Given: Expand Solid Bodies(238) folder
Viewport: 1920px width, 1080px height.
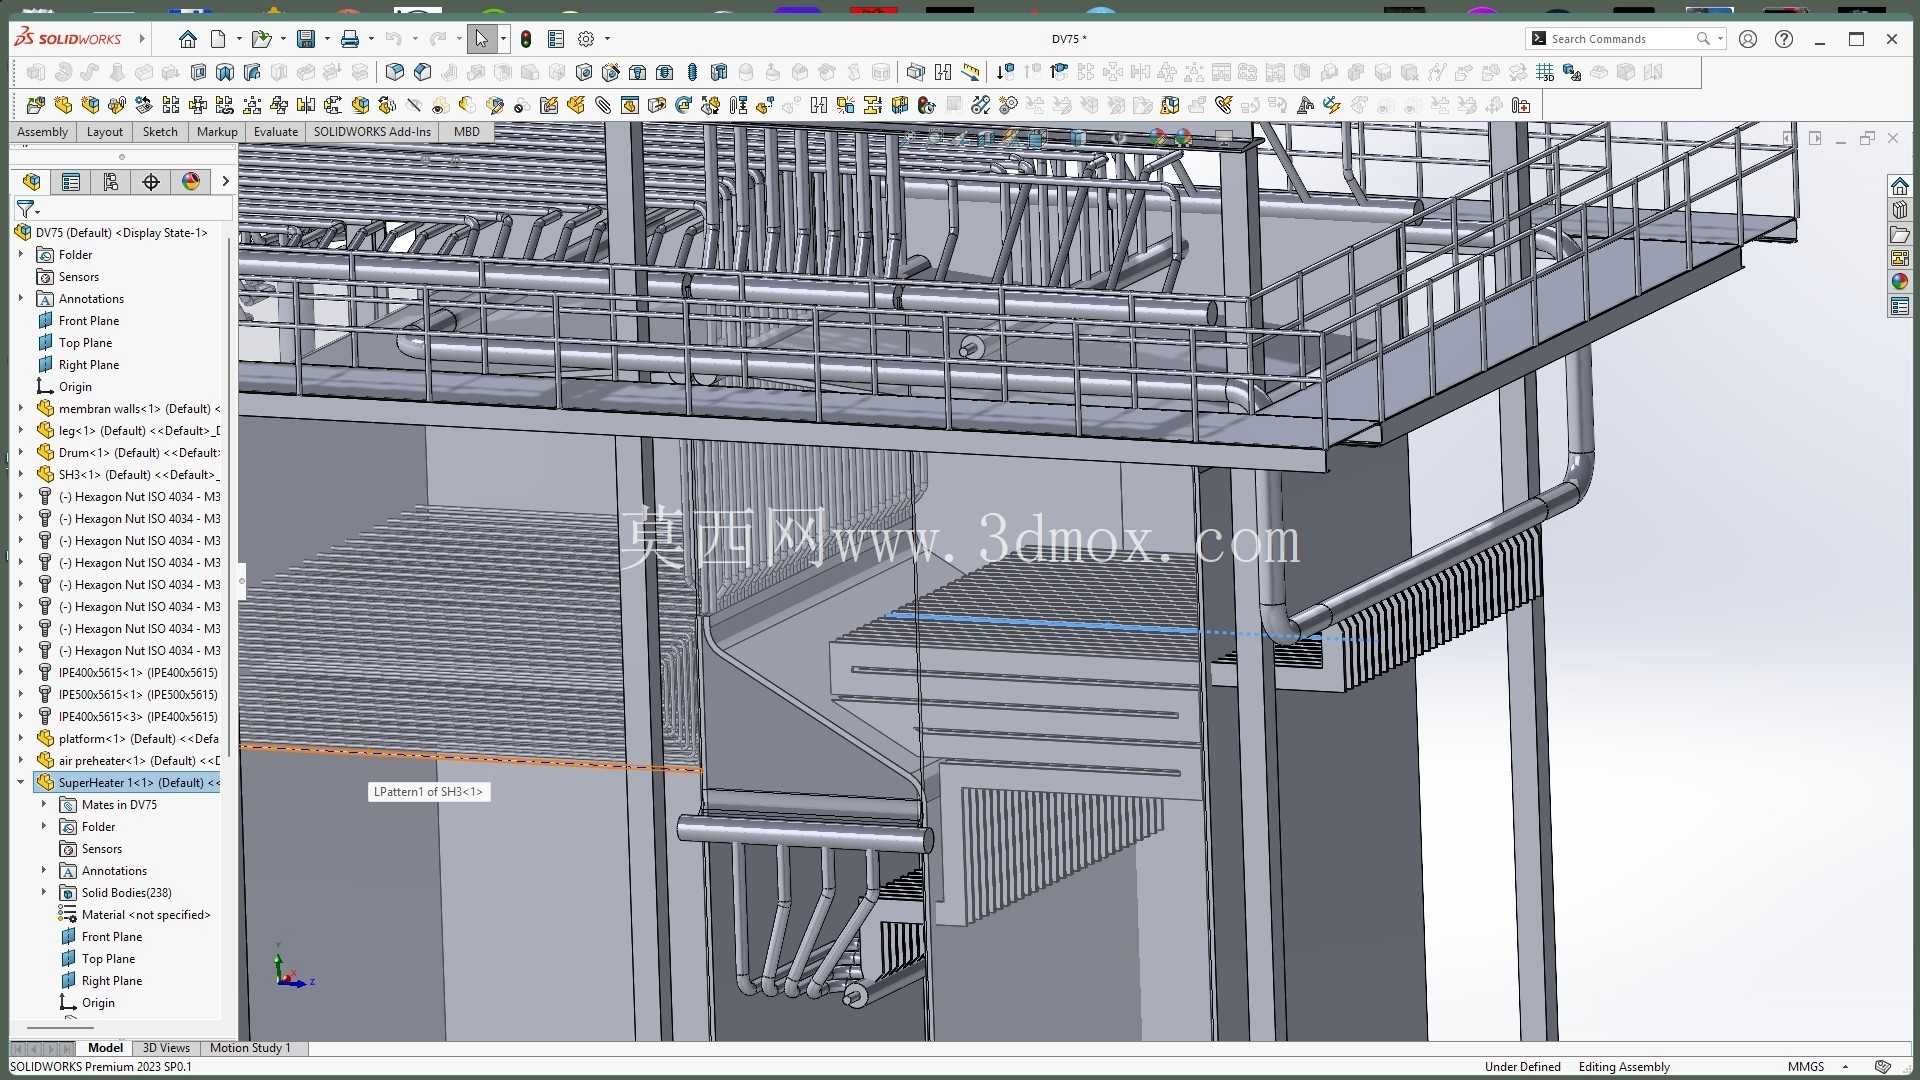Looking at the screenshot, I should [x=44, y=892].
